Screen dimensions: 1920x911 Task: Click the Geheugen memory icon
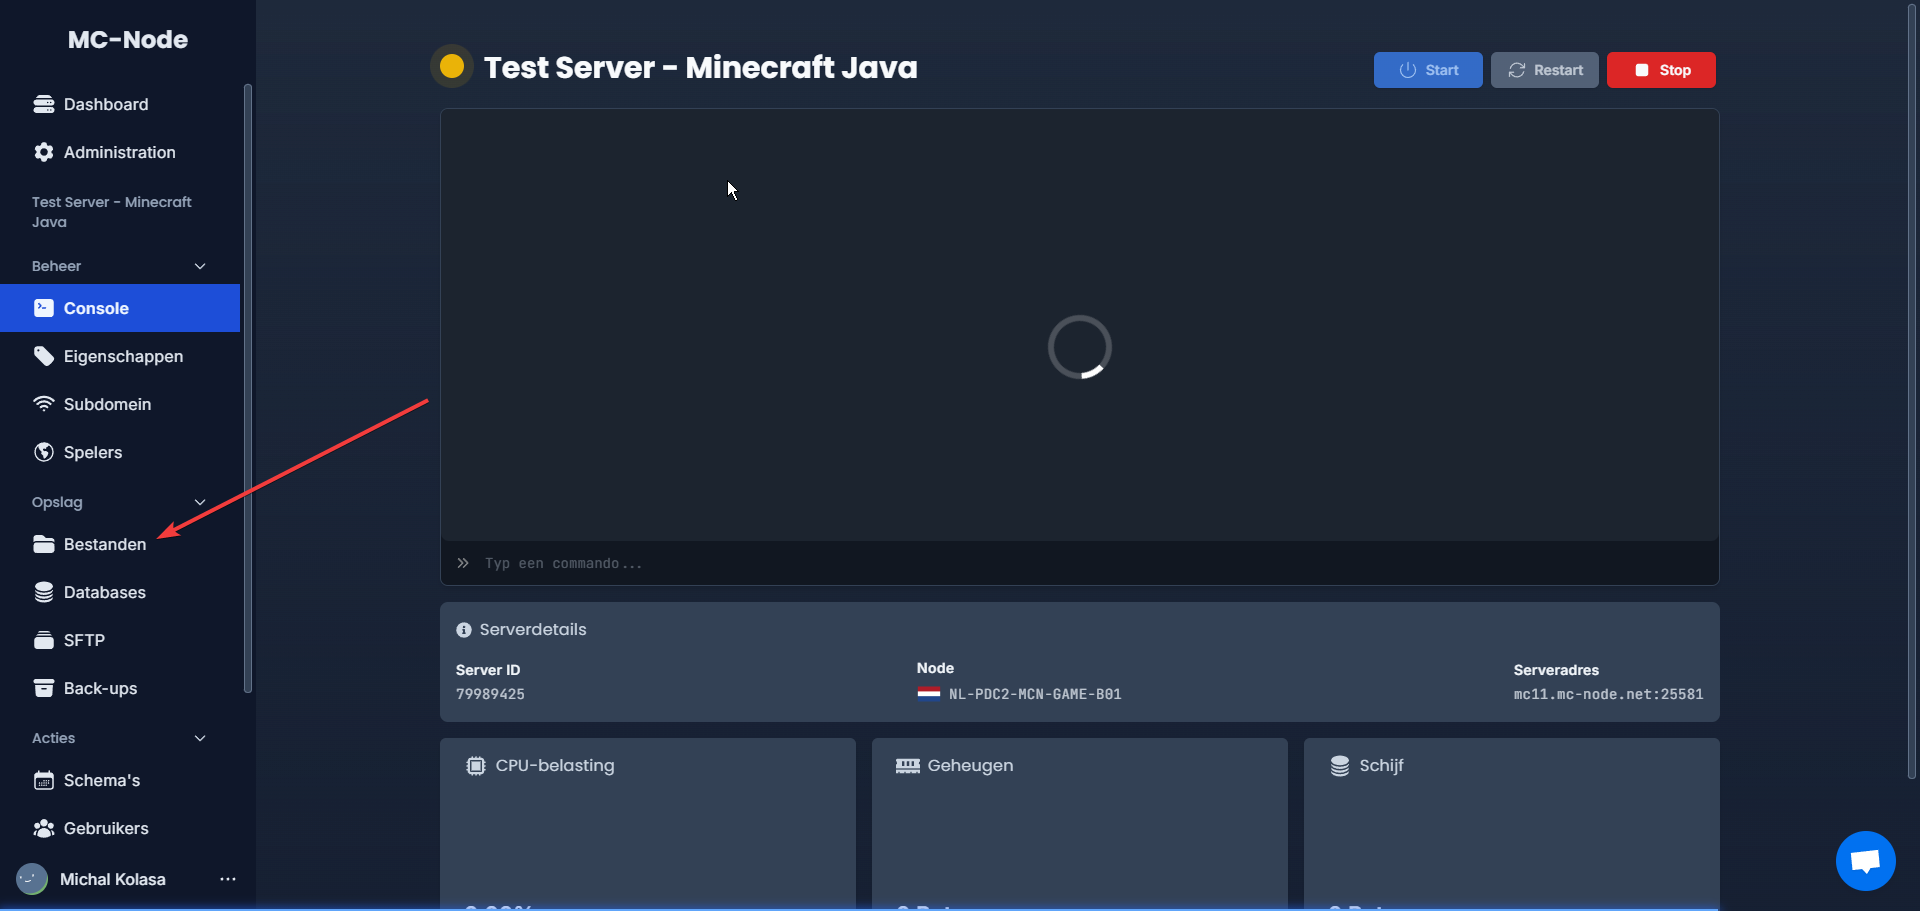(x=908, y=766)
